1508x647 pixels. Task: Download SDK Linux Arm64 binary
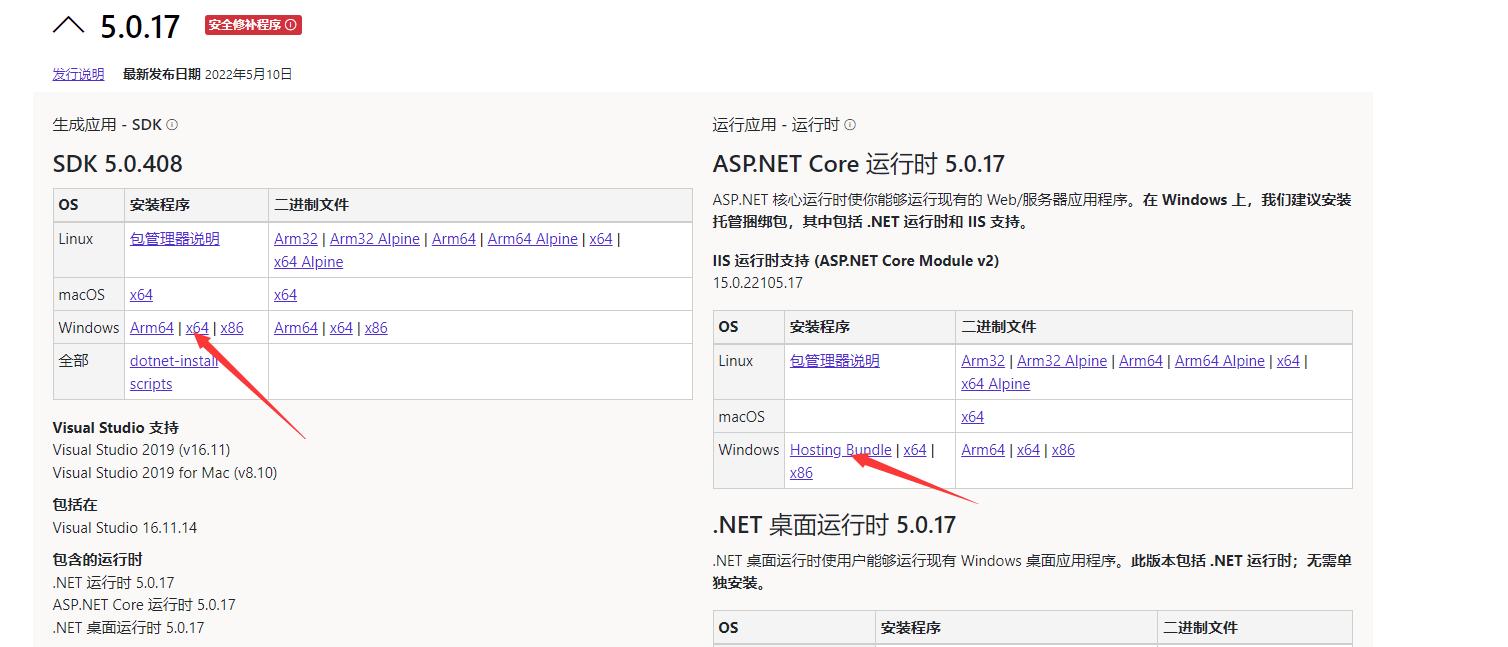[x=454, y=239]
